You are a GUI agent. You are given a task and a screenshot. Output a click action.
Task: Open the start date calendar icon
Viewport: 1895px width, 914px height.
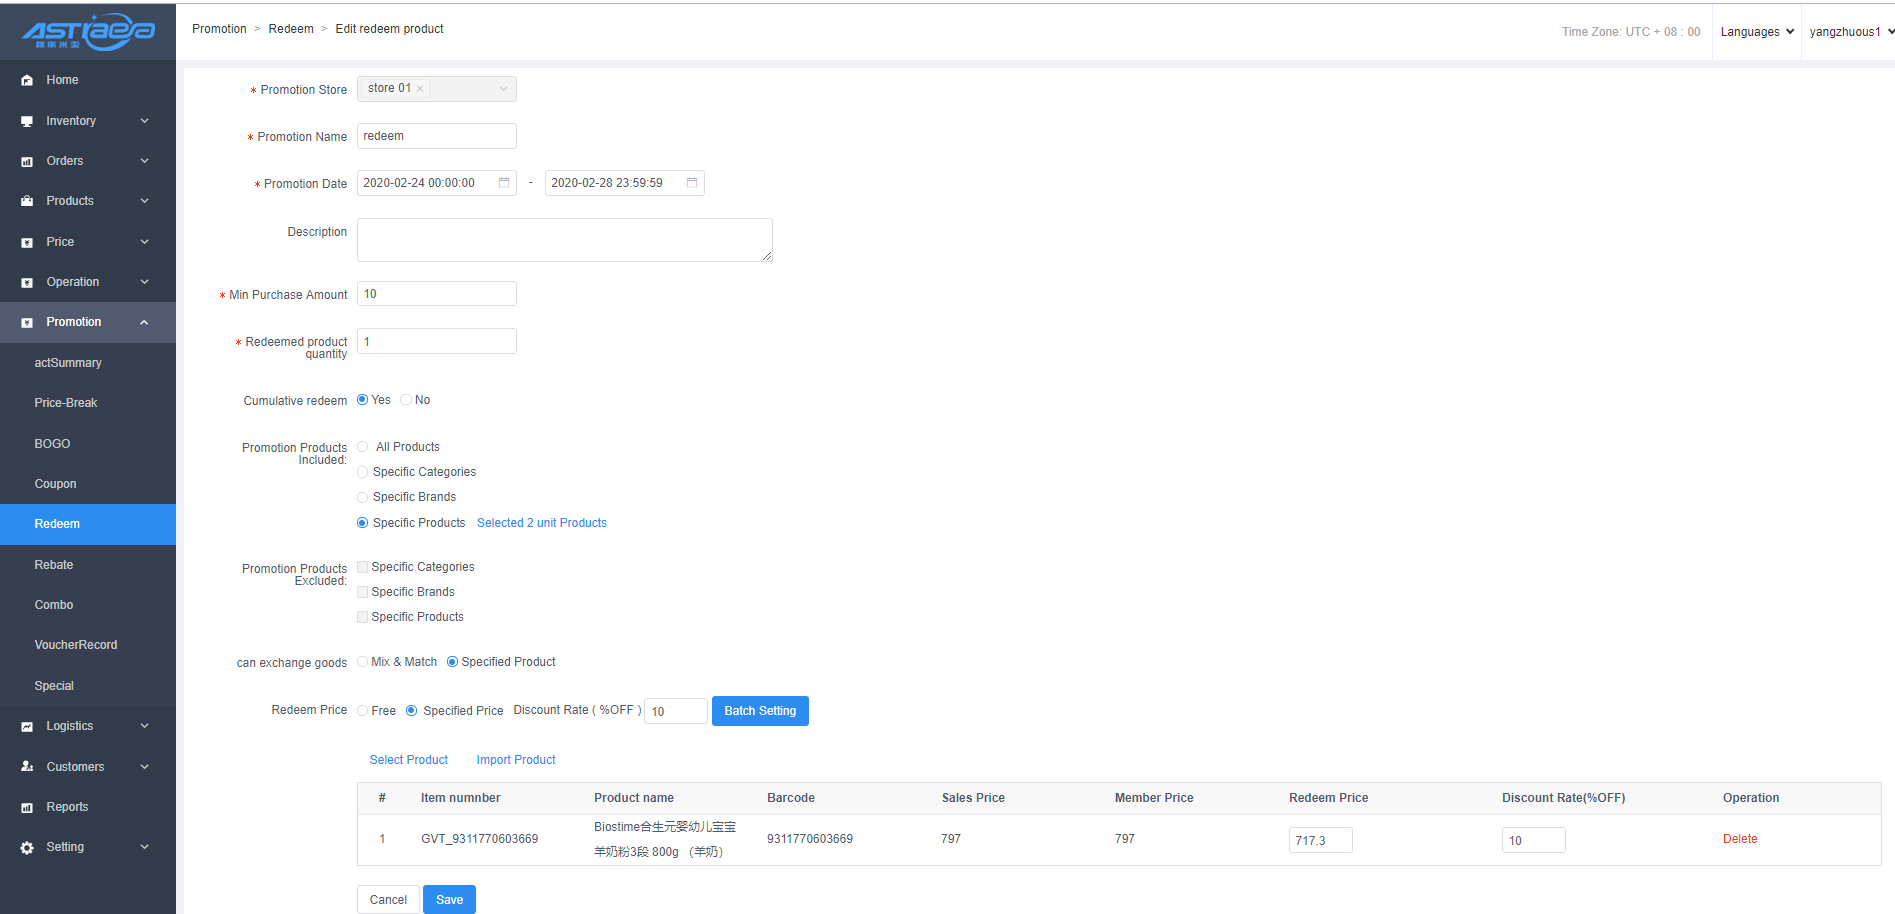[x=504, y=183]
